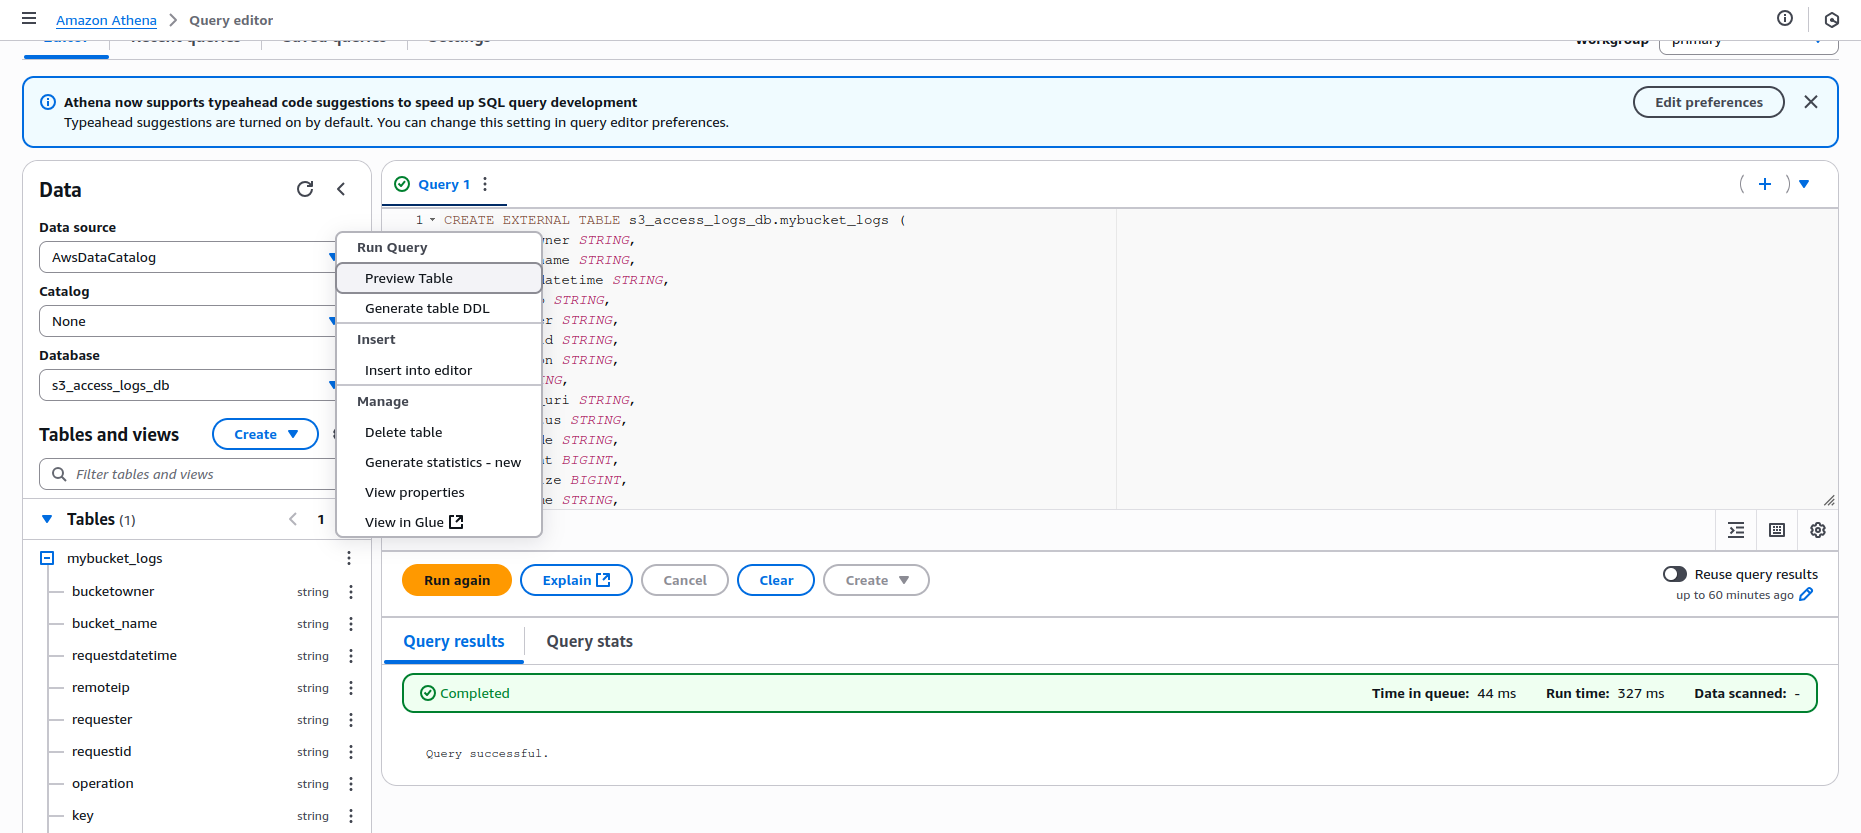Viewport: 1861px width, 833px height.
Task: Select View properties menu item
Action: click(x=439, y=492)
